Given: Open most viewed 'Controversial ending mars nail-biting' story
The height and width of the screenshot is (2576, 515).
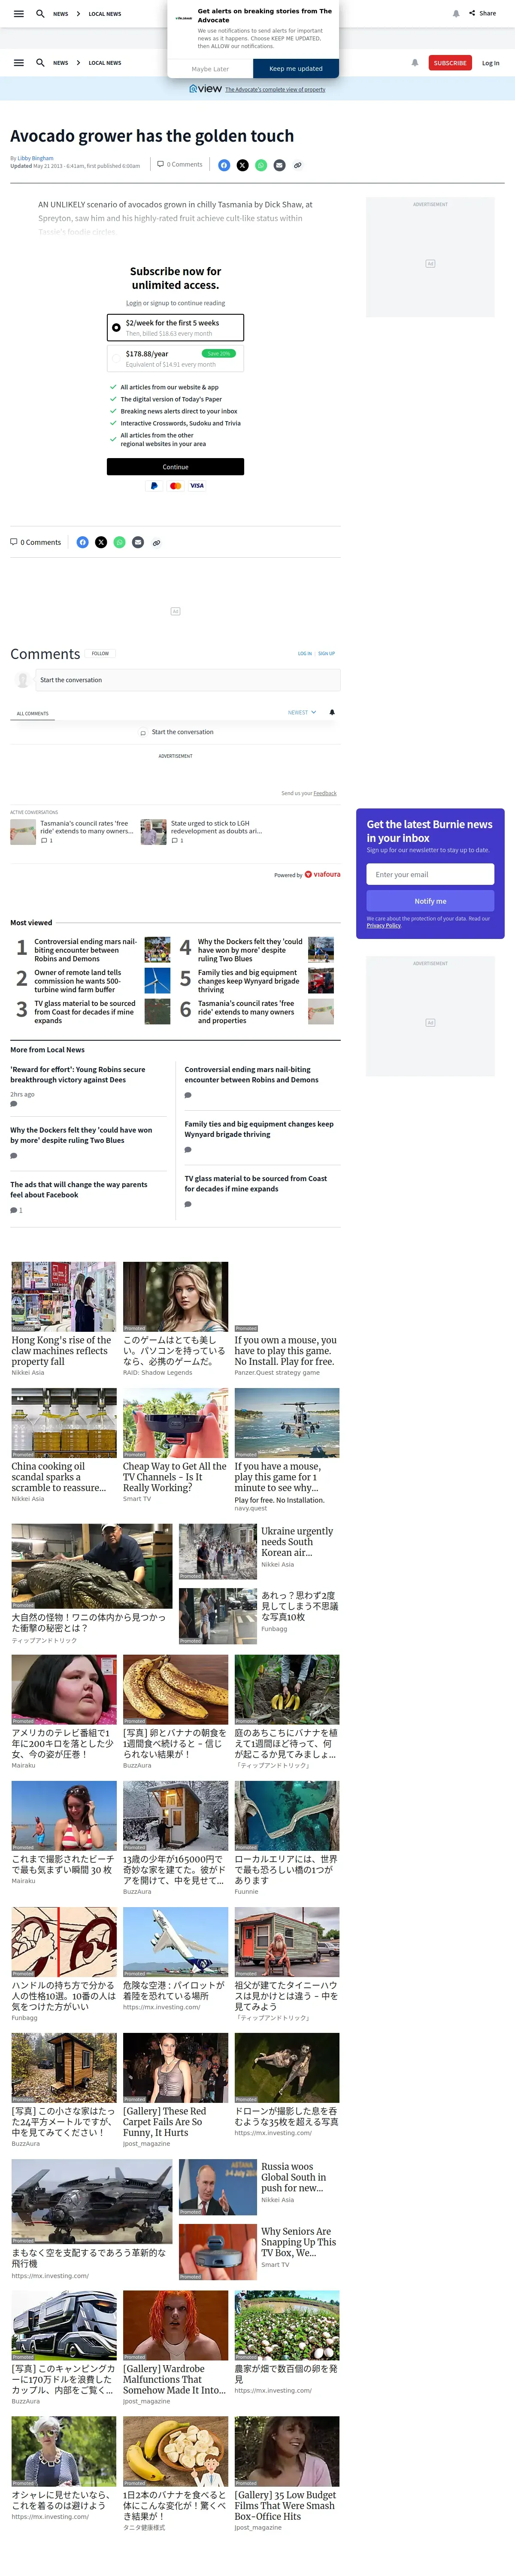Looking at the screenshot, I should 85,950.
